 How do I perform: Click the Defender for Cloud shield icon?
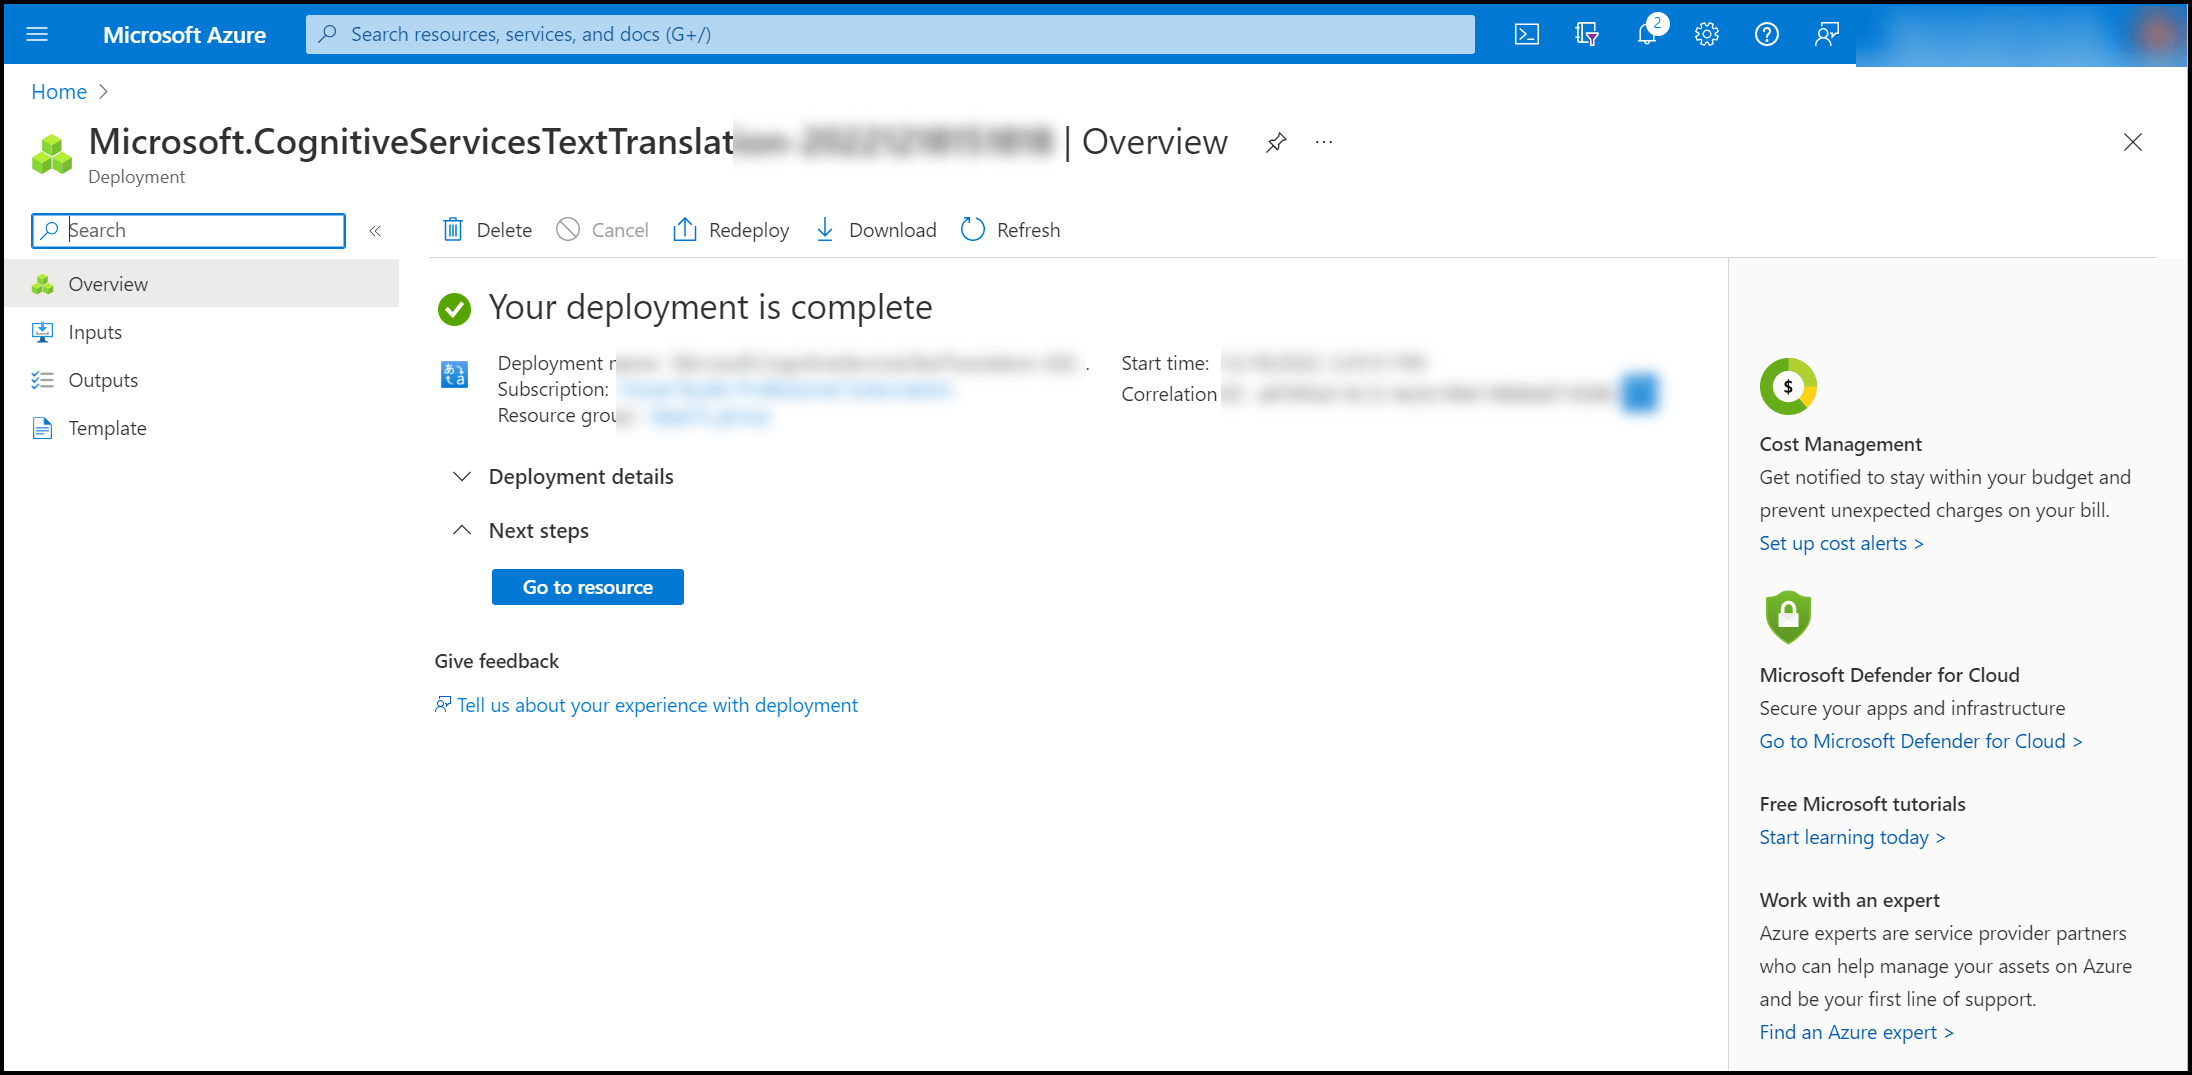coord(1788,616)
